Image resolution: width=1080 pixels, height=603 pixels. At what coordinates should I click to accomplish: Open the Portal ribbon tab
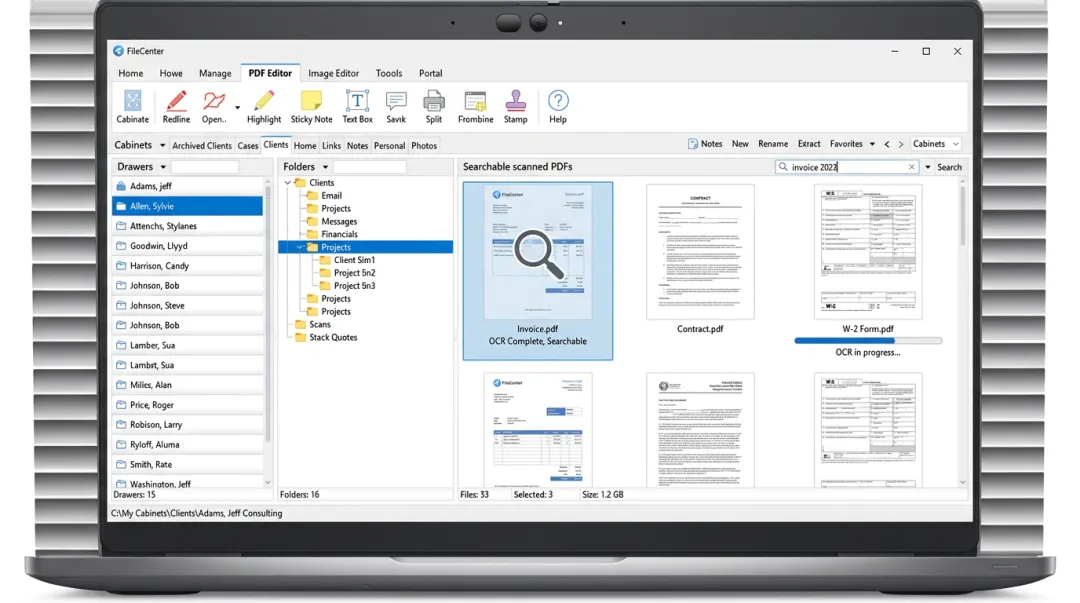tap(430, 73)
